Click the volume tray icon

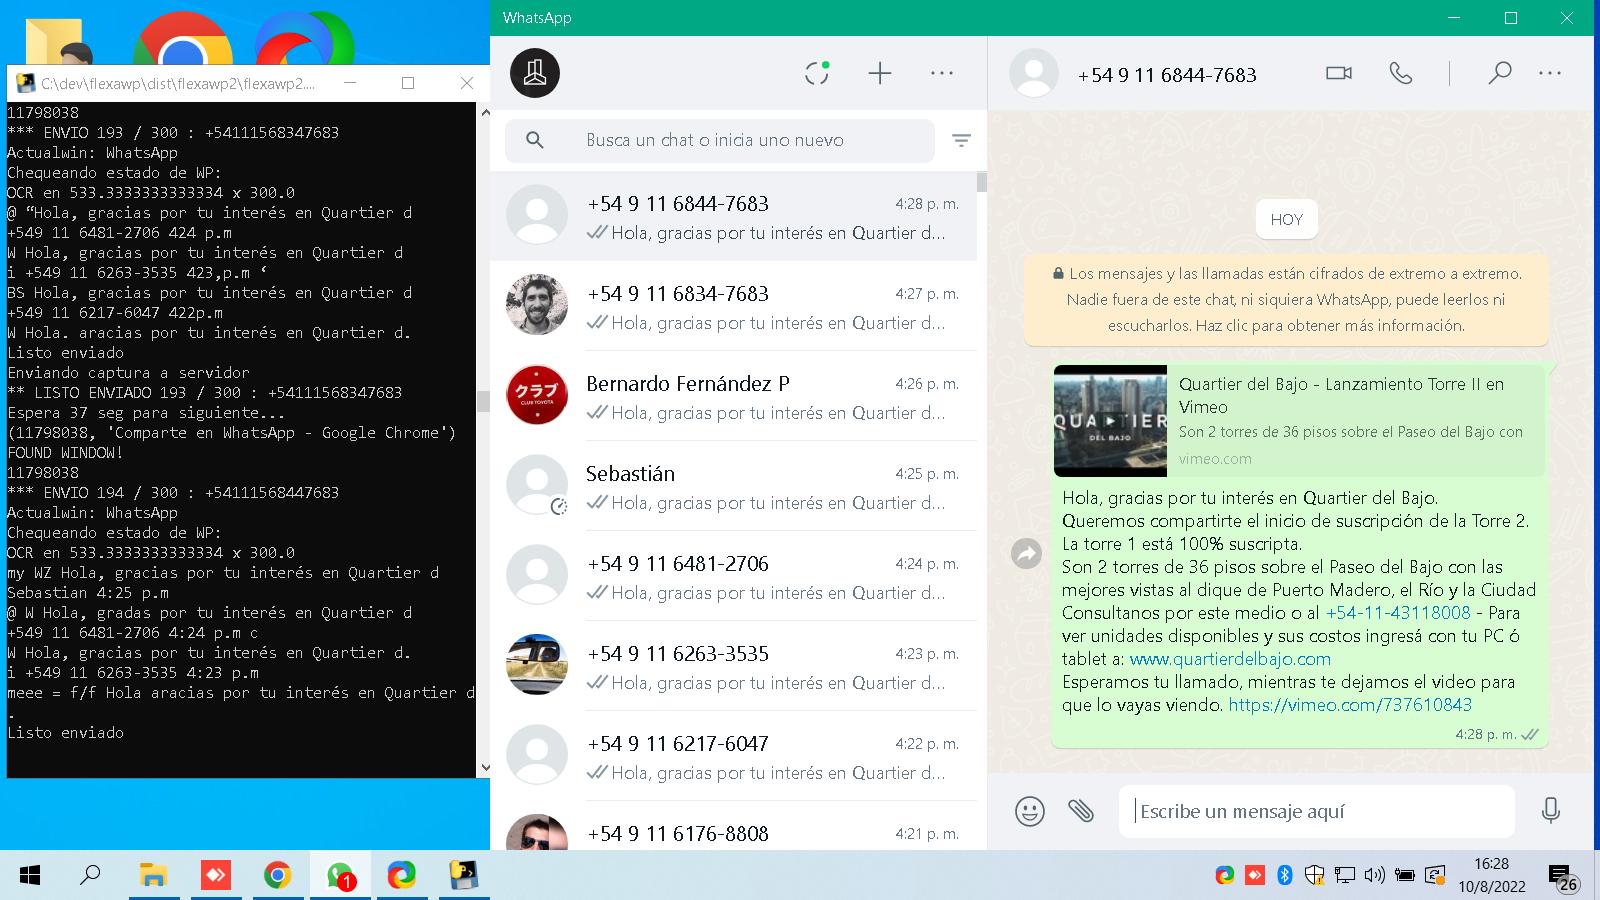point(1375,876)
